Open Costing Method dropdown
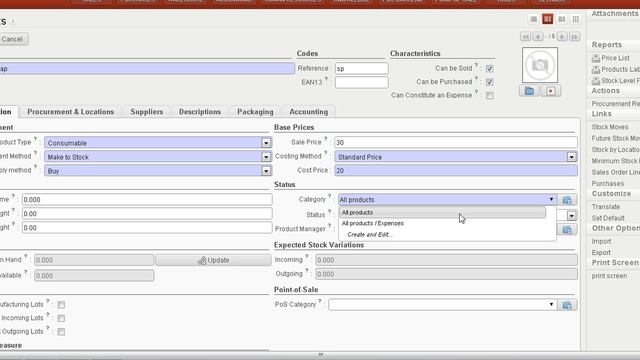640x360 pixels. tap(571, 157)
